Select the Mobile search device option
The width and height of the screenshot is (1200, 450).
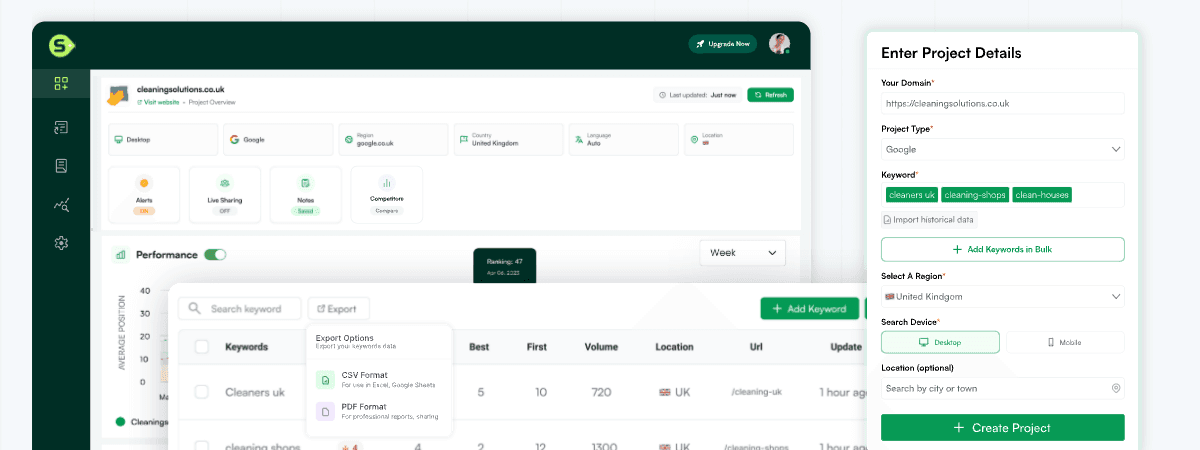[1064, 342]
